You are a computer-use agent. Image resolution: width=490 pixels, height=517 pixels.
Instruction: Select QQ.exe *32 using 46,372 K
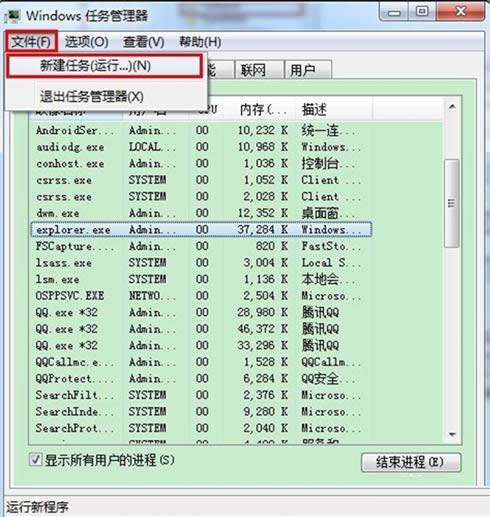coord(201,329)
